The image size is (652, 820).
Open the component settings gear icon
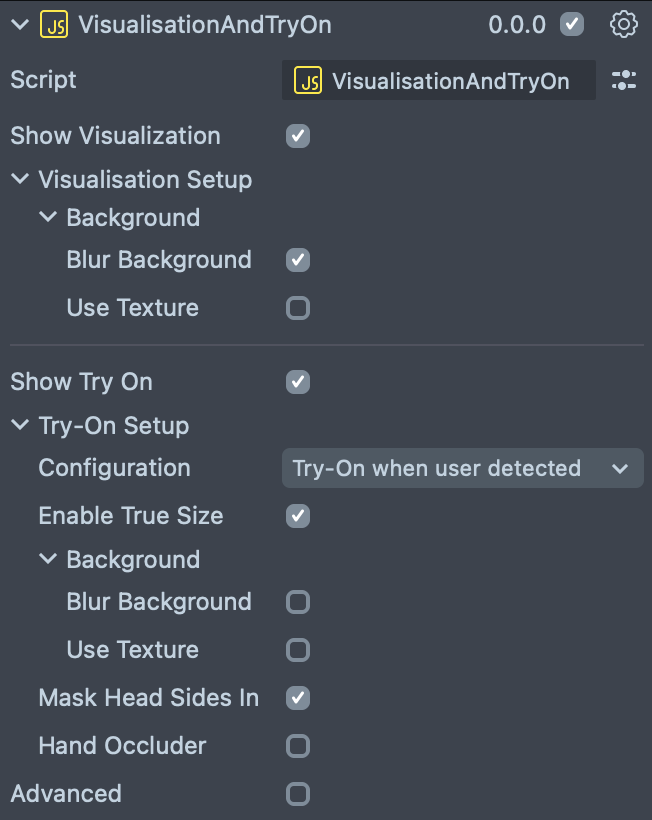pos(623,25)
